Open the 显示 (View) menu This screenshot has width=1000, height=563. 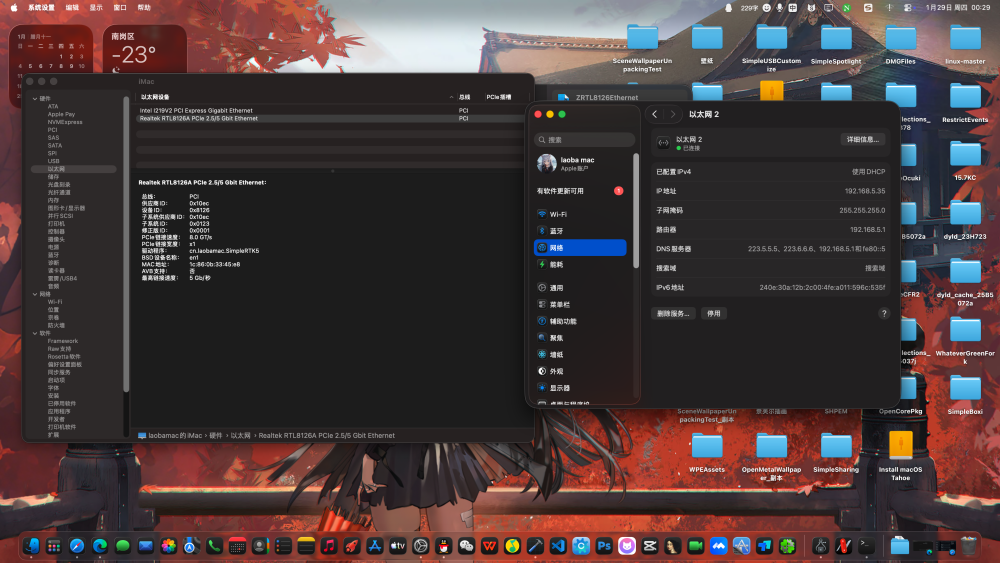[x=96, y=8]
